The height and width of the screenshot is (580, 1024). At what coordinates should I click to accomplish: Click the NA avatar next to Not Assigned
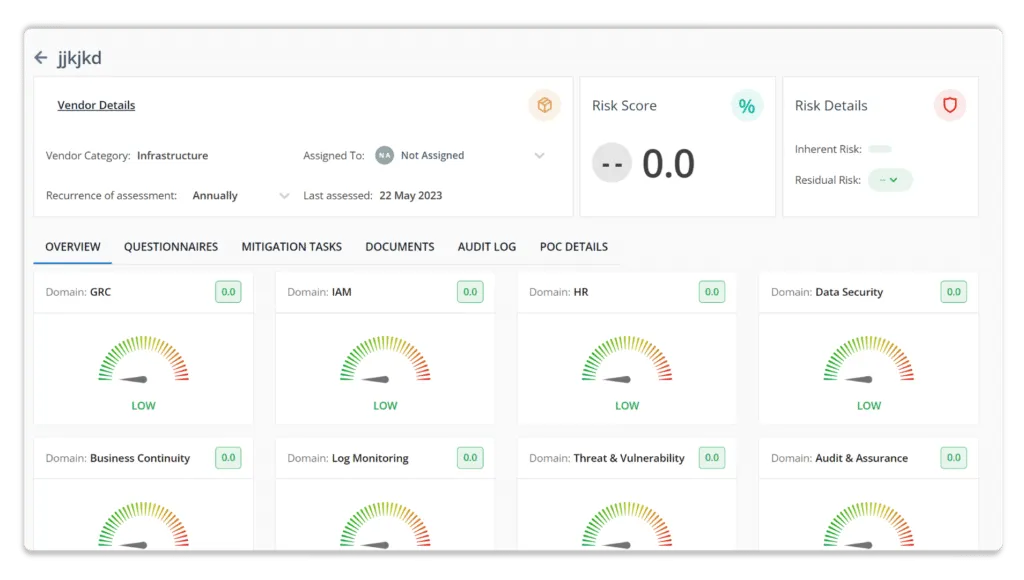385,155
